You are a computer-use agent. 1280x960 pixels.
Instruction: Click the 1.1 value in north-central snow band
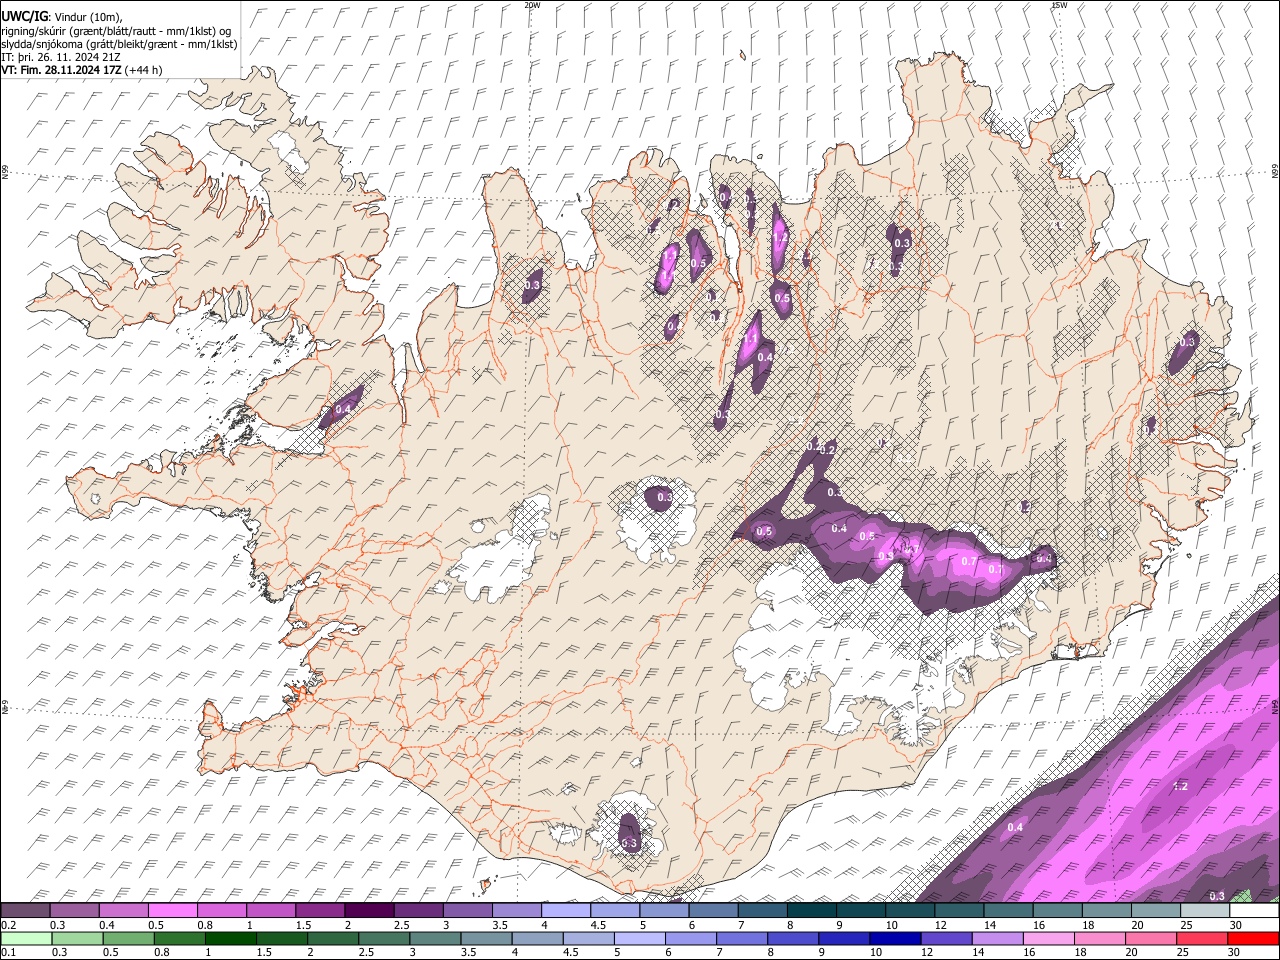[750, 340]
